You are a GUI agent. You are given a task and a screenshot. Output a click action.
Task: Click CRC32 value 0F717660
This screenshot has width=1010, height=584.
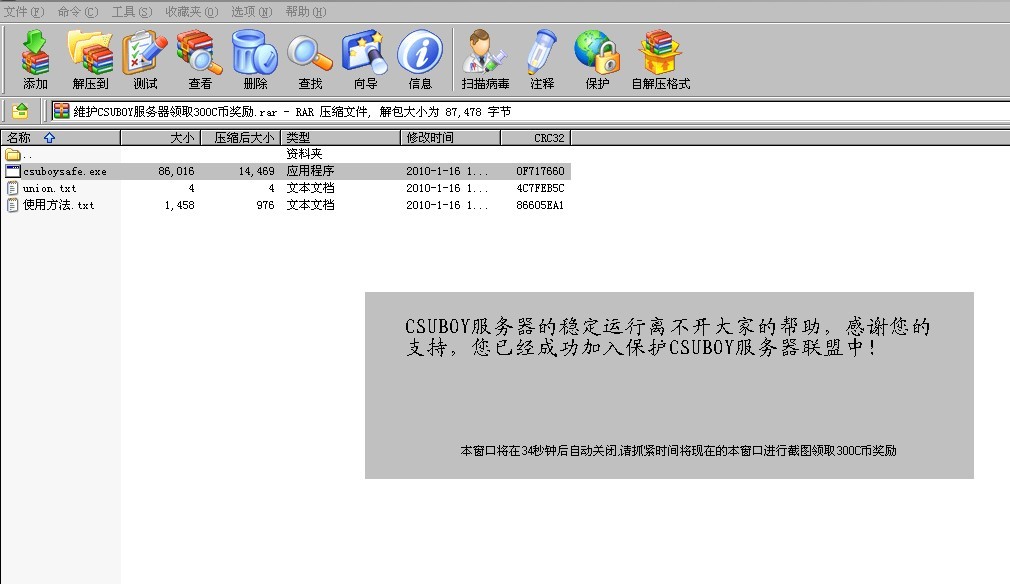(x=540, y=171)
